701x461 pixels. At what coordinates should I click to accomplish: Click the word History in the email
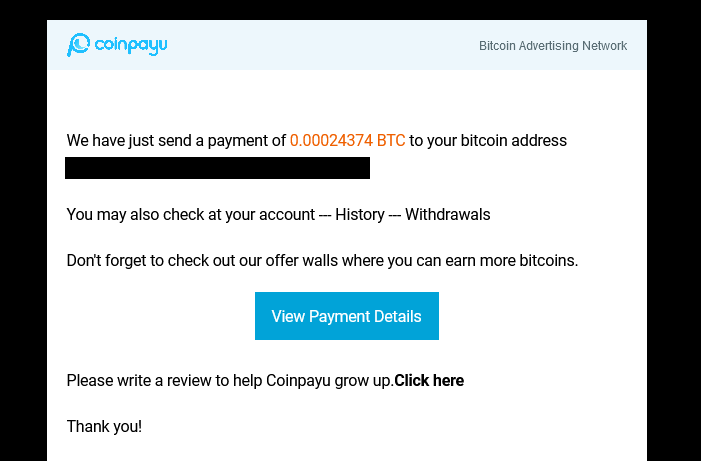pos(359,215)
